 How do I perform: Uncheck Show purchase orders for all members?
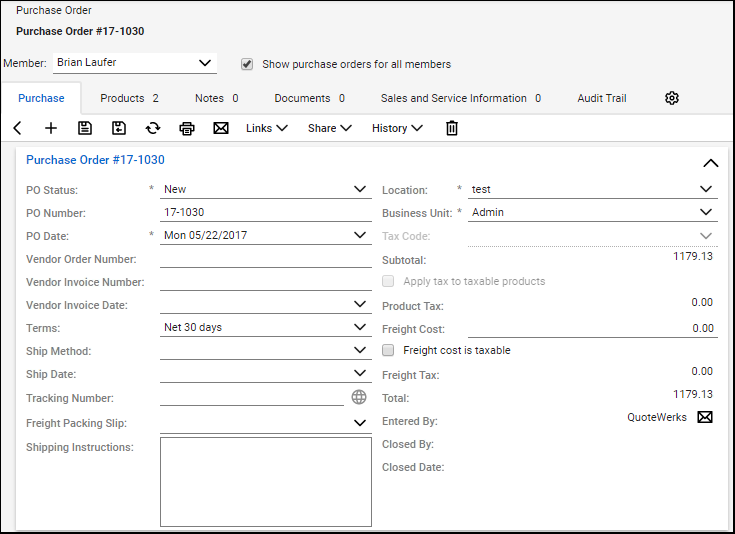247,64
